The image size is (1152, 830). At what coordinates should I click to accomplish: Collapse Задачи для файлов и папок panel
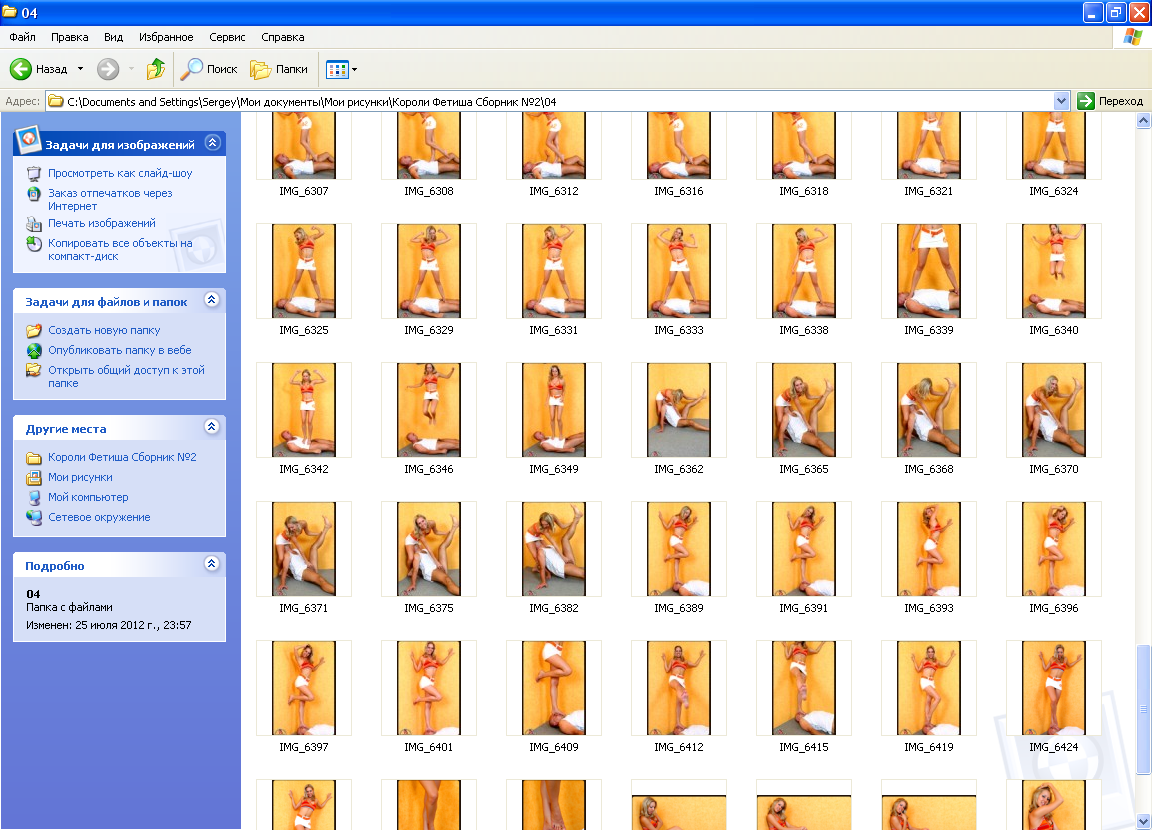(x=212, y=300)
